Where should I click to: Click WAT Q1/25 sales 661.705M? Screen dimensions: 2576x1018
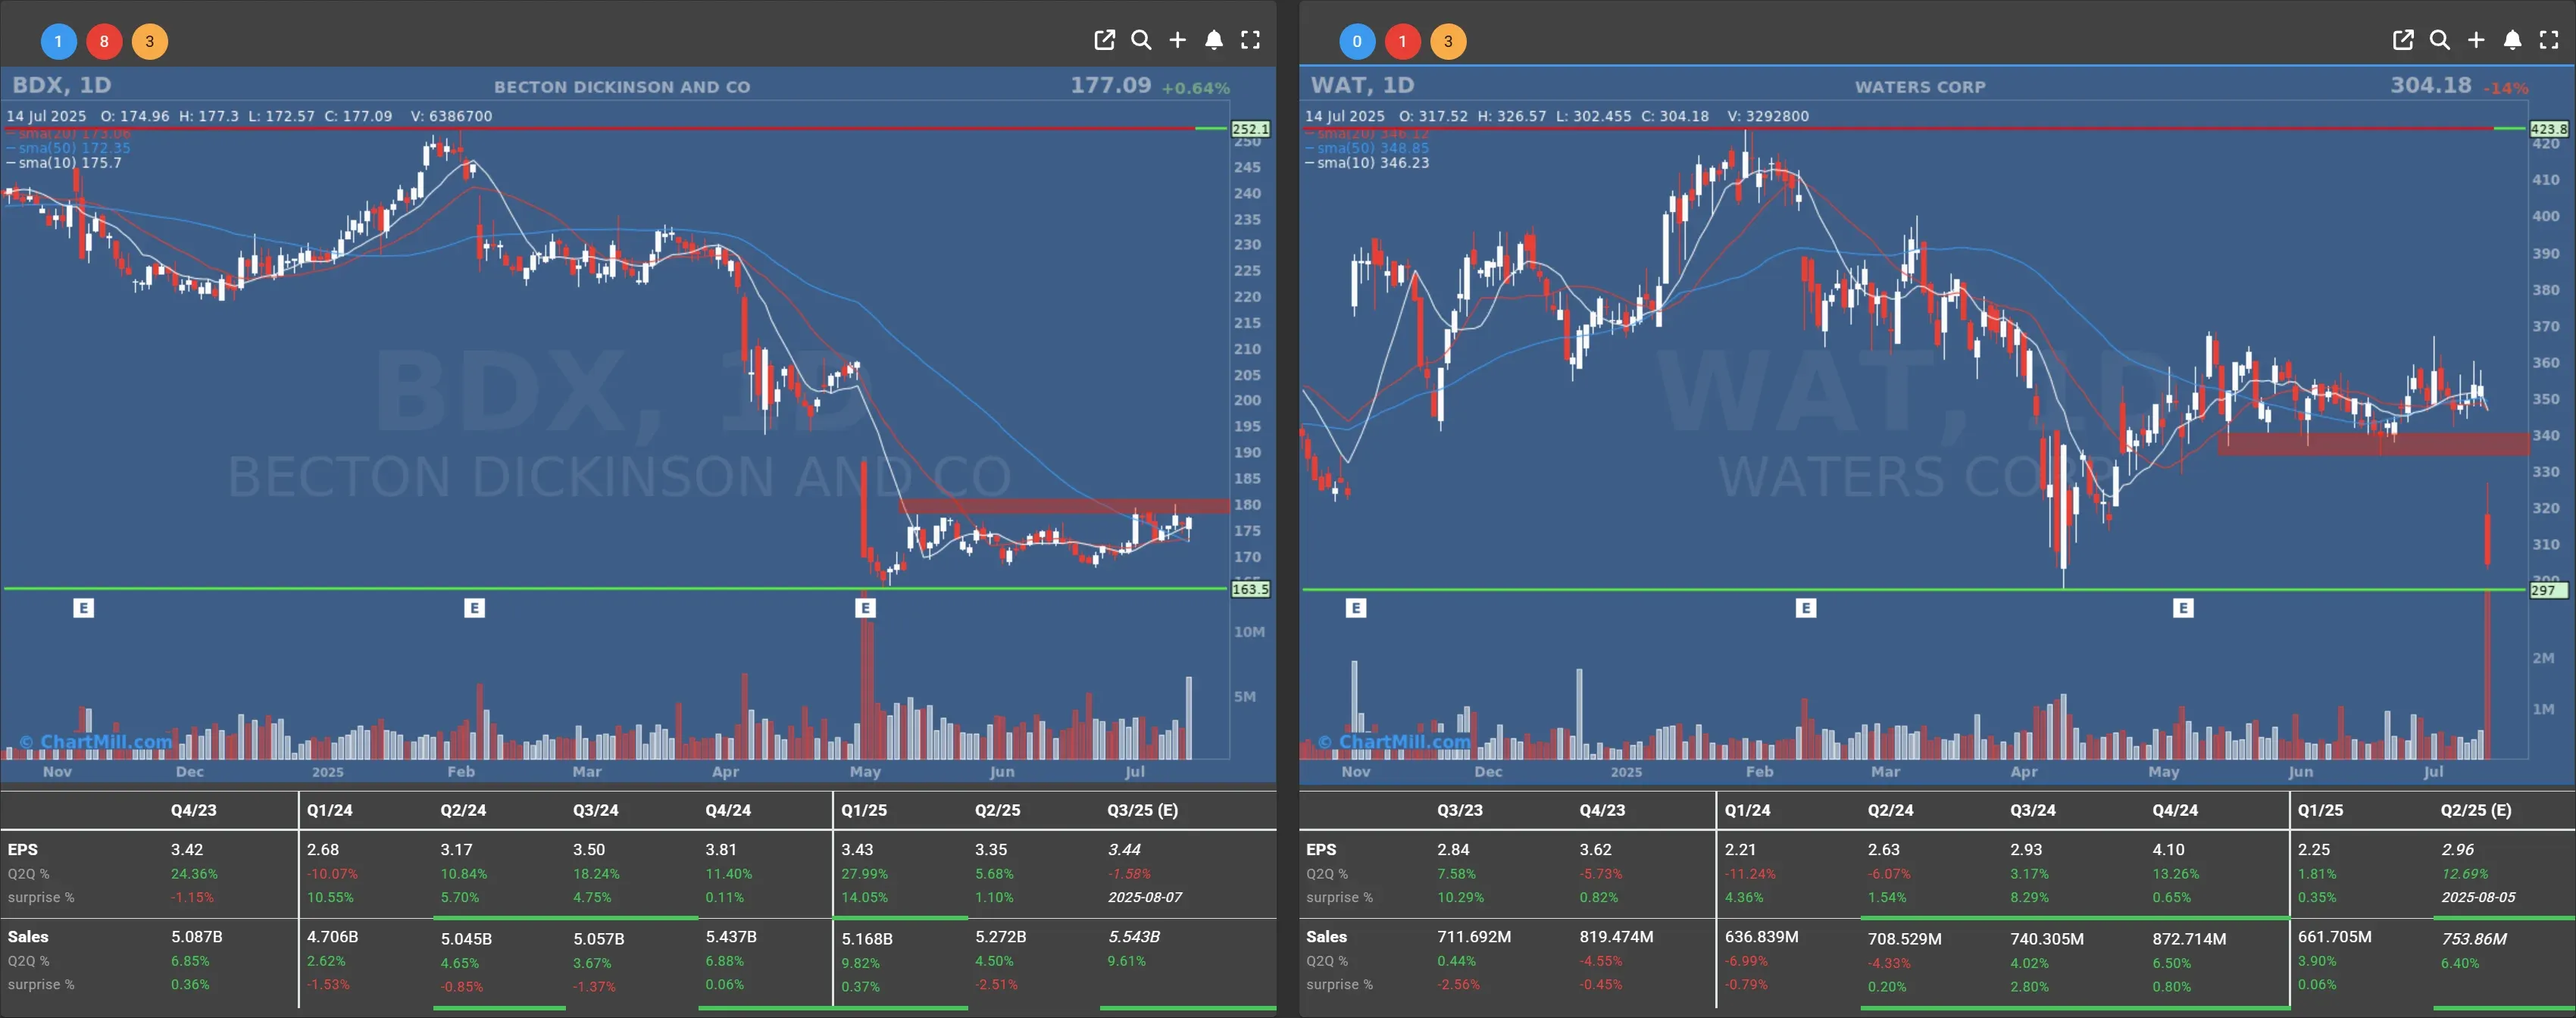pyautogui.click(x=2334, y=937)
